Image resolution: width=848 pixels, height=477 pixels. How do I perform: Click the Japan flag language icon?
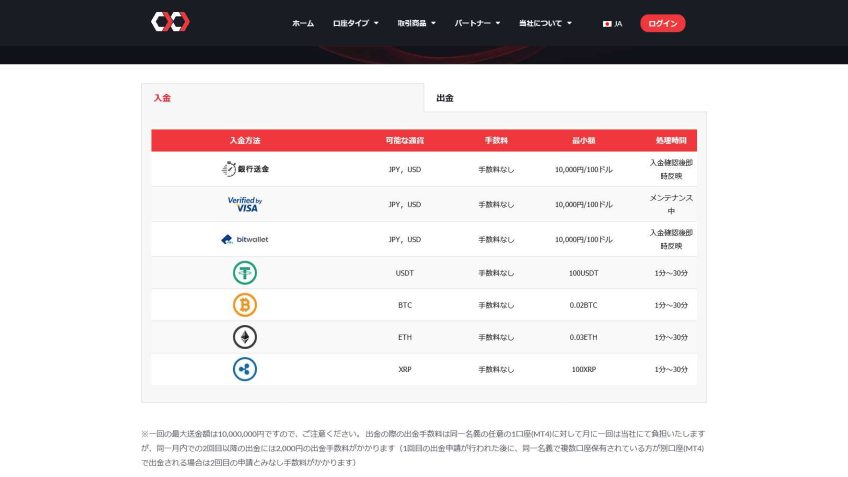(x=607, y=23)
